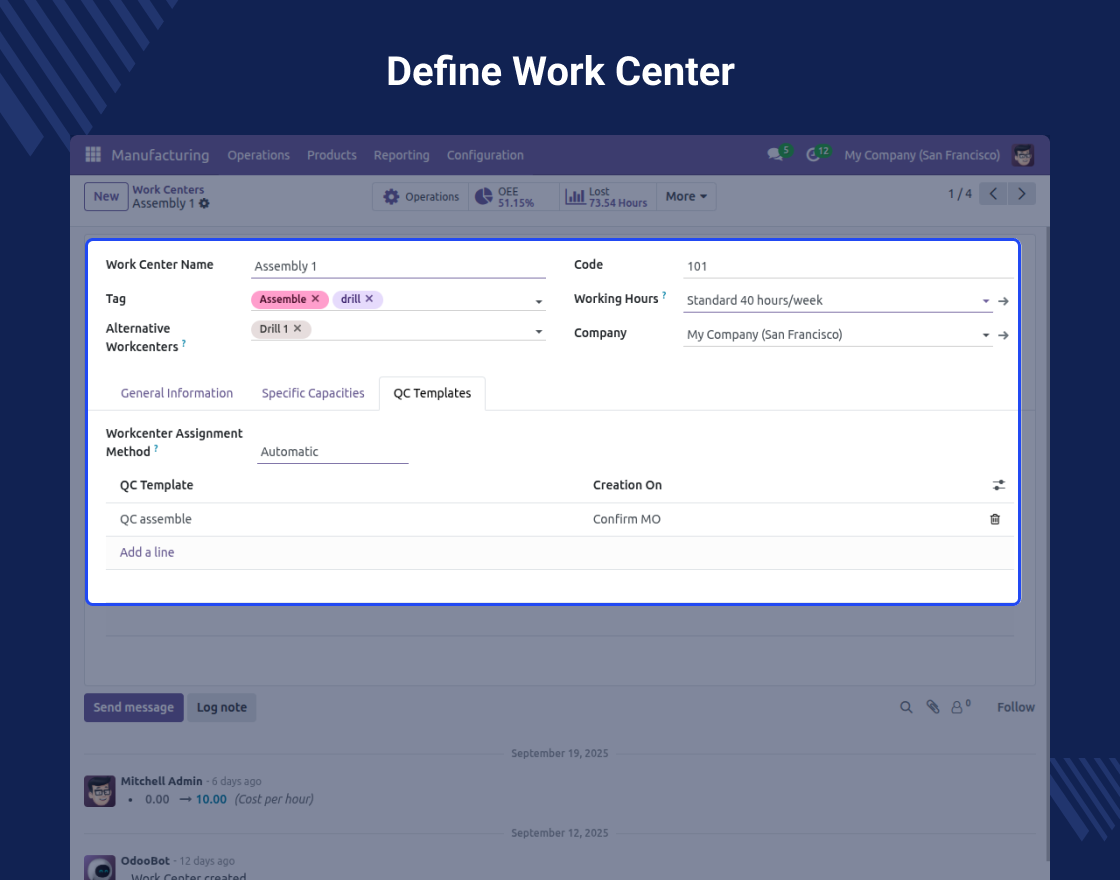
Task: Click the Follow button
Action: click(x=1016, y=707)
